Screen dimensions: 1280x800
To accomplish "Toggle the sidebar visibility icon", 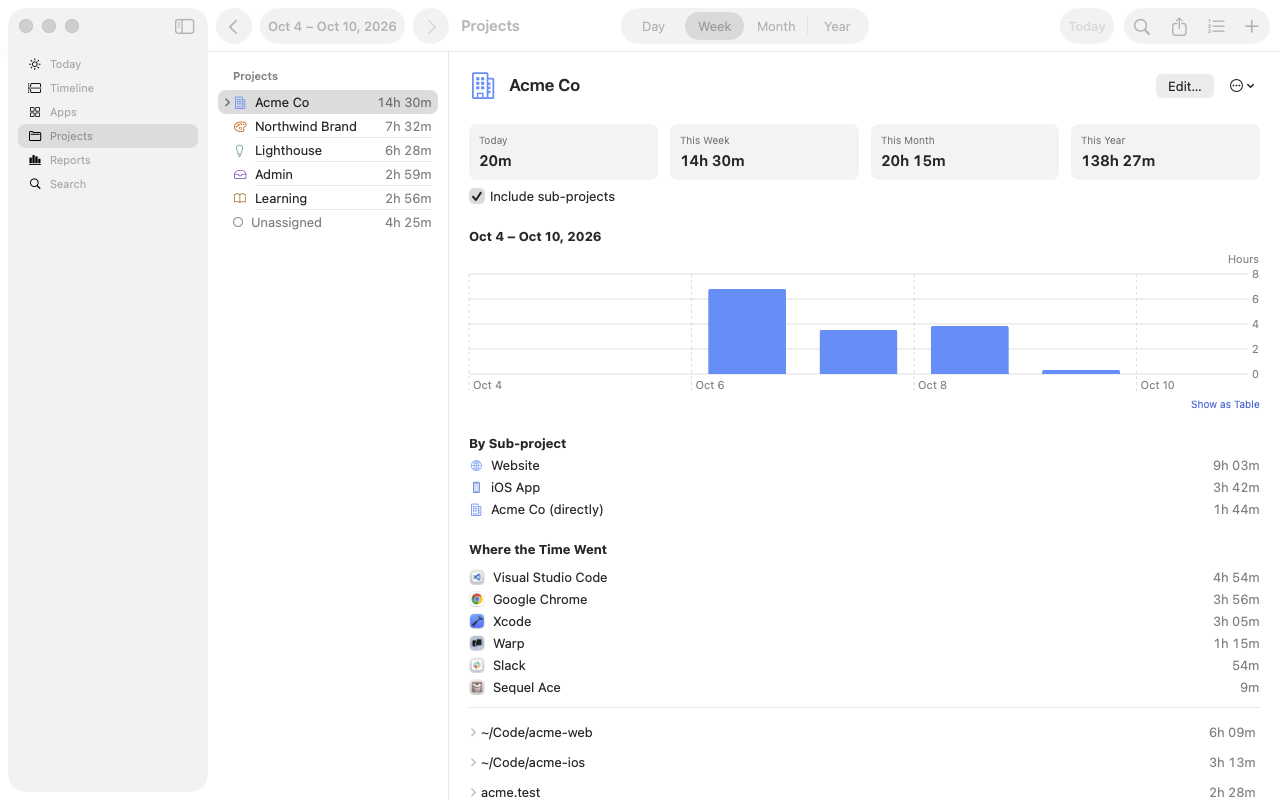I will pos(184,26).
